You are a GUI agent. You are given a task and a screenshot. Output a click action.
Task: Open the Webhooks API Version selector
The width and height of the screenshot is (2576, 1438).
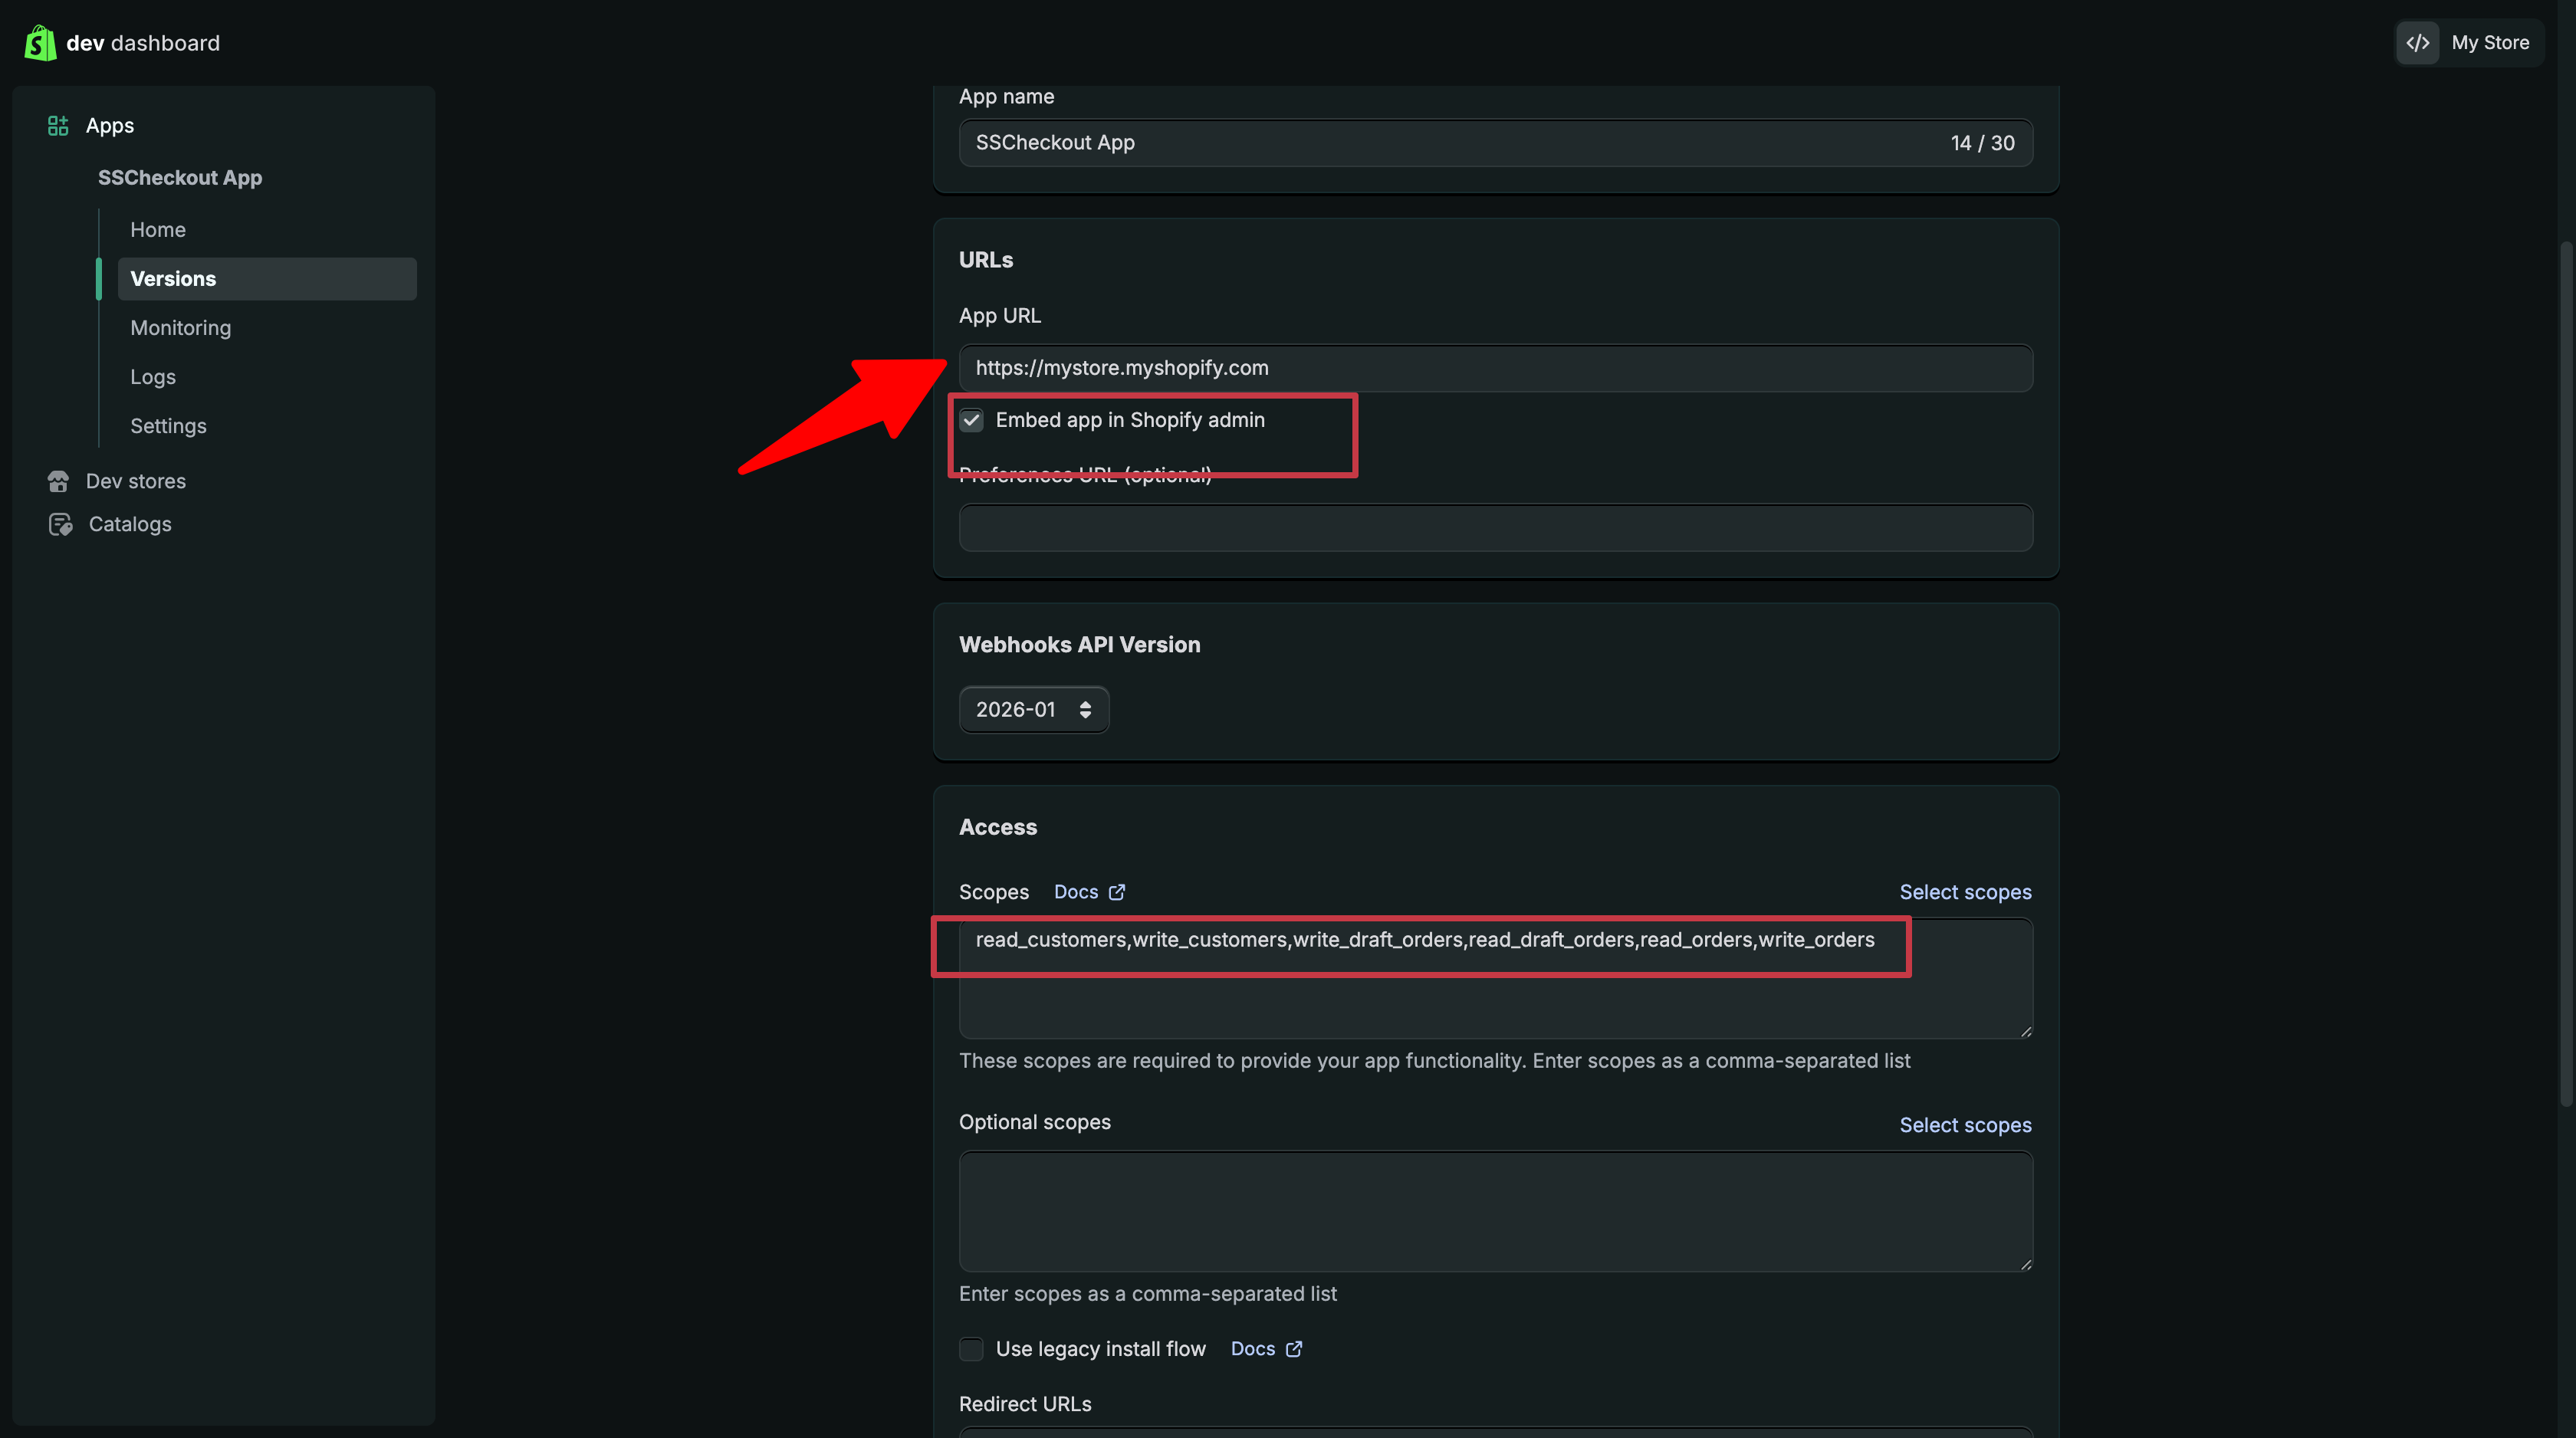coord(1033,709)
